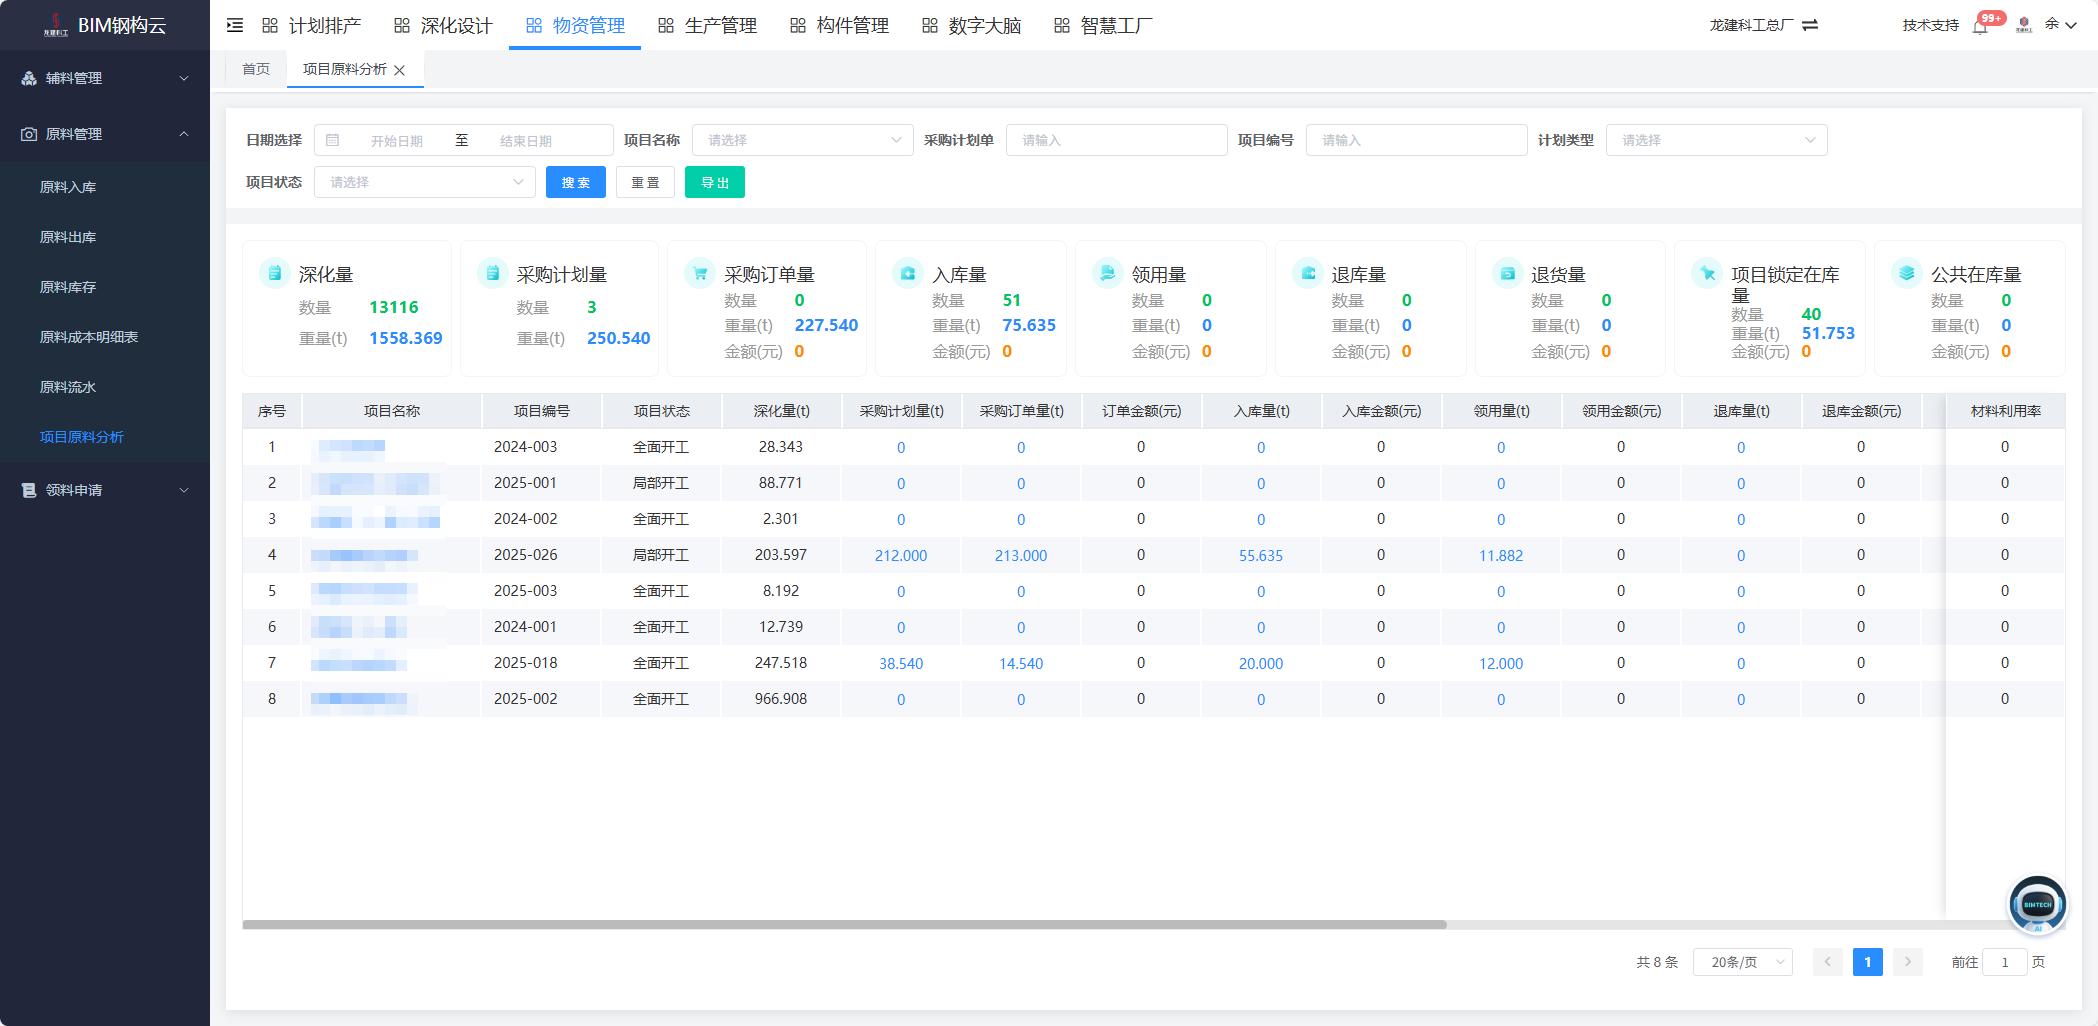Click the 搜索 button
Viewport: 2098px width, 1026px height.
click(576, 182)
